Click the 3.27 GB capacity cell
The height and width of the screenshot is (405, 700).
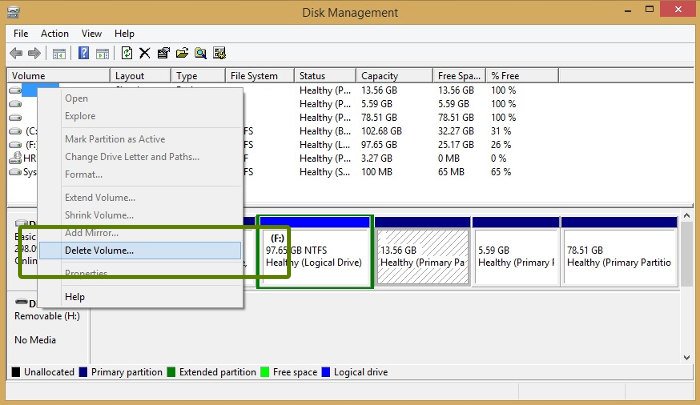(377, 159)
